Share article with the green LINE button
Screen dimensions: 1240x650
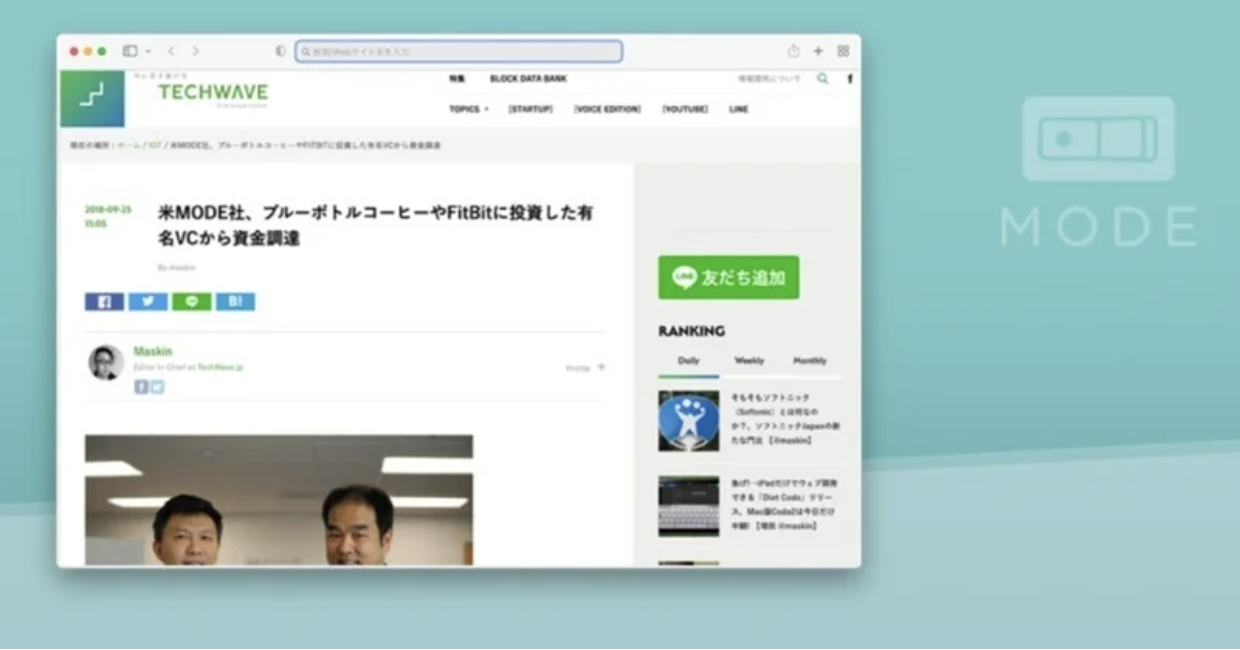(191, 302)
